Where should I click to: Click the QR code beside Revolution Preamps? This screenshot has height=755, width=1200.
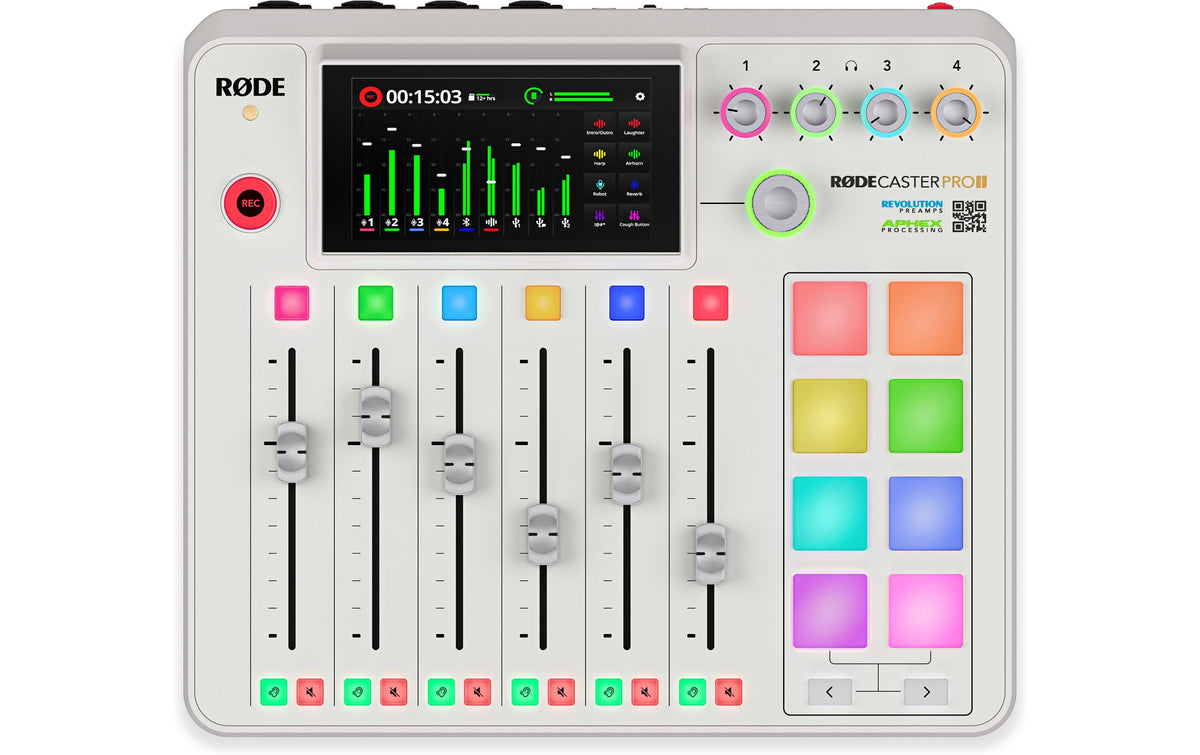coord(969,217)
